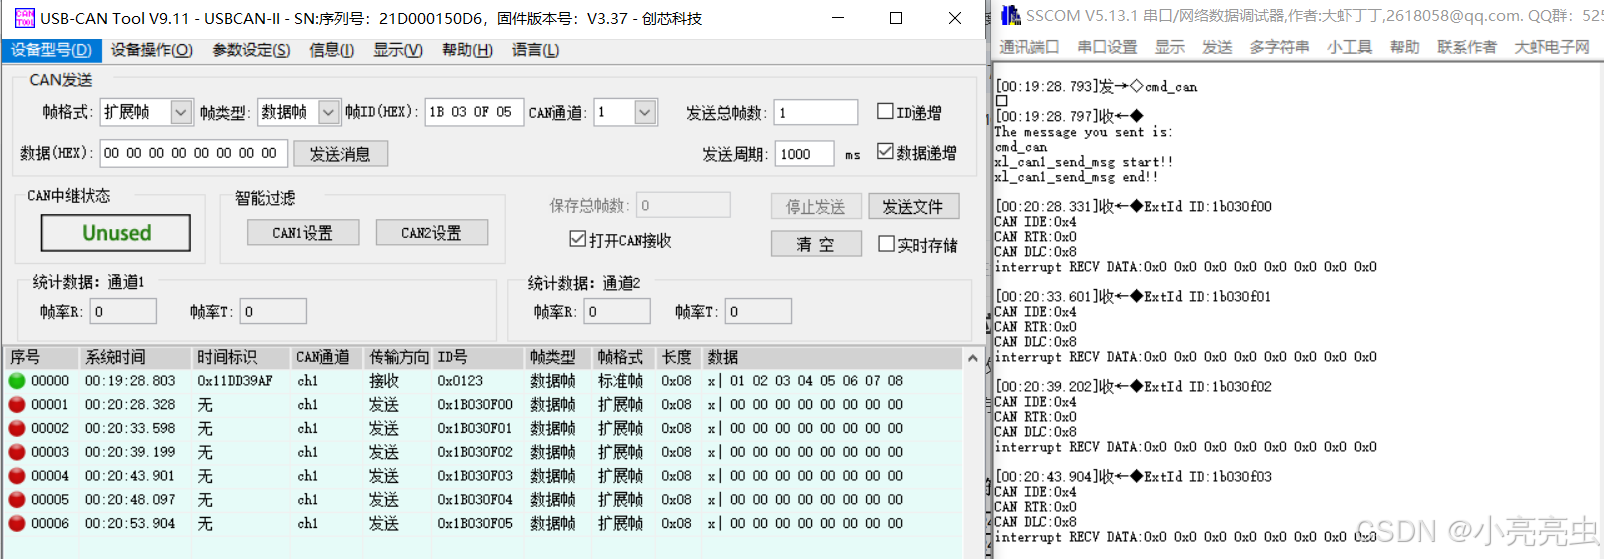
Task: Open SSCOM 串口设置 menu
Action: pos(1107,47)
